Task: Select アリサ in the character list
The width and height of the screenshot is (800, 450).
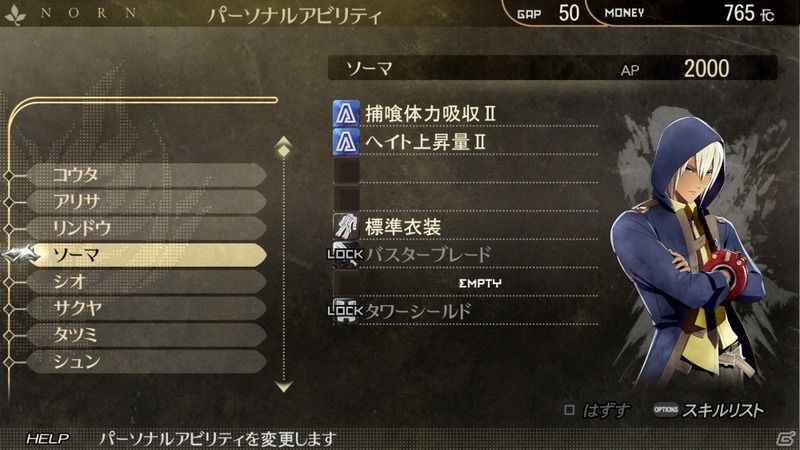Action: 147,202
